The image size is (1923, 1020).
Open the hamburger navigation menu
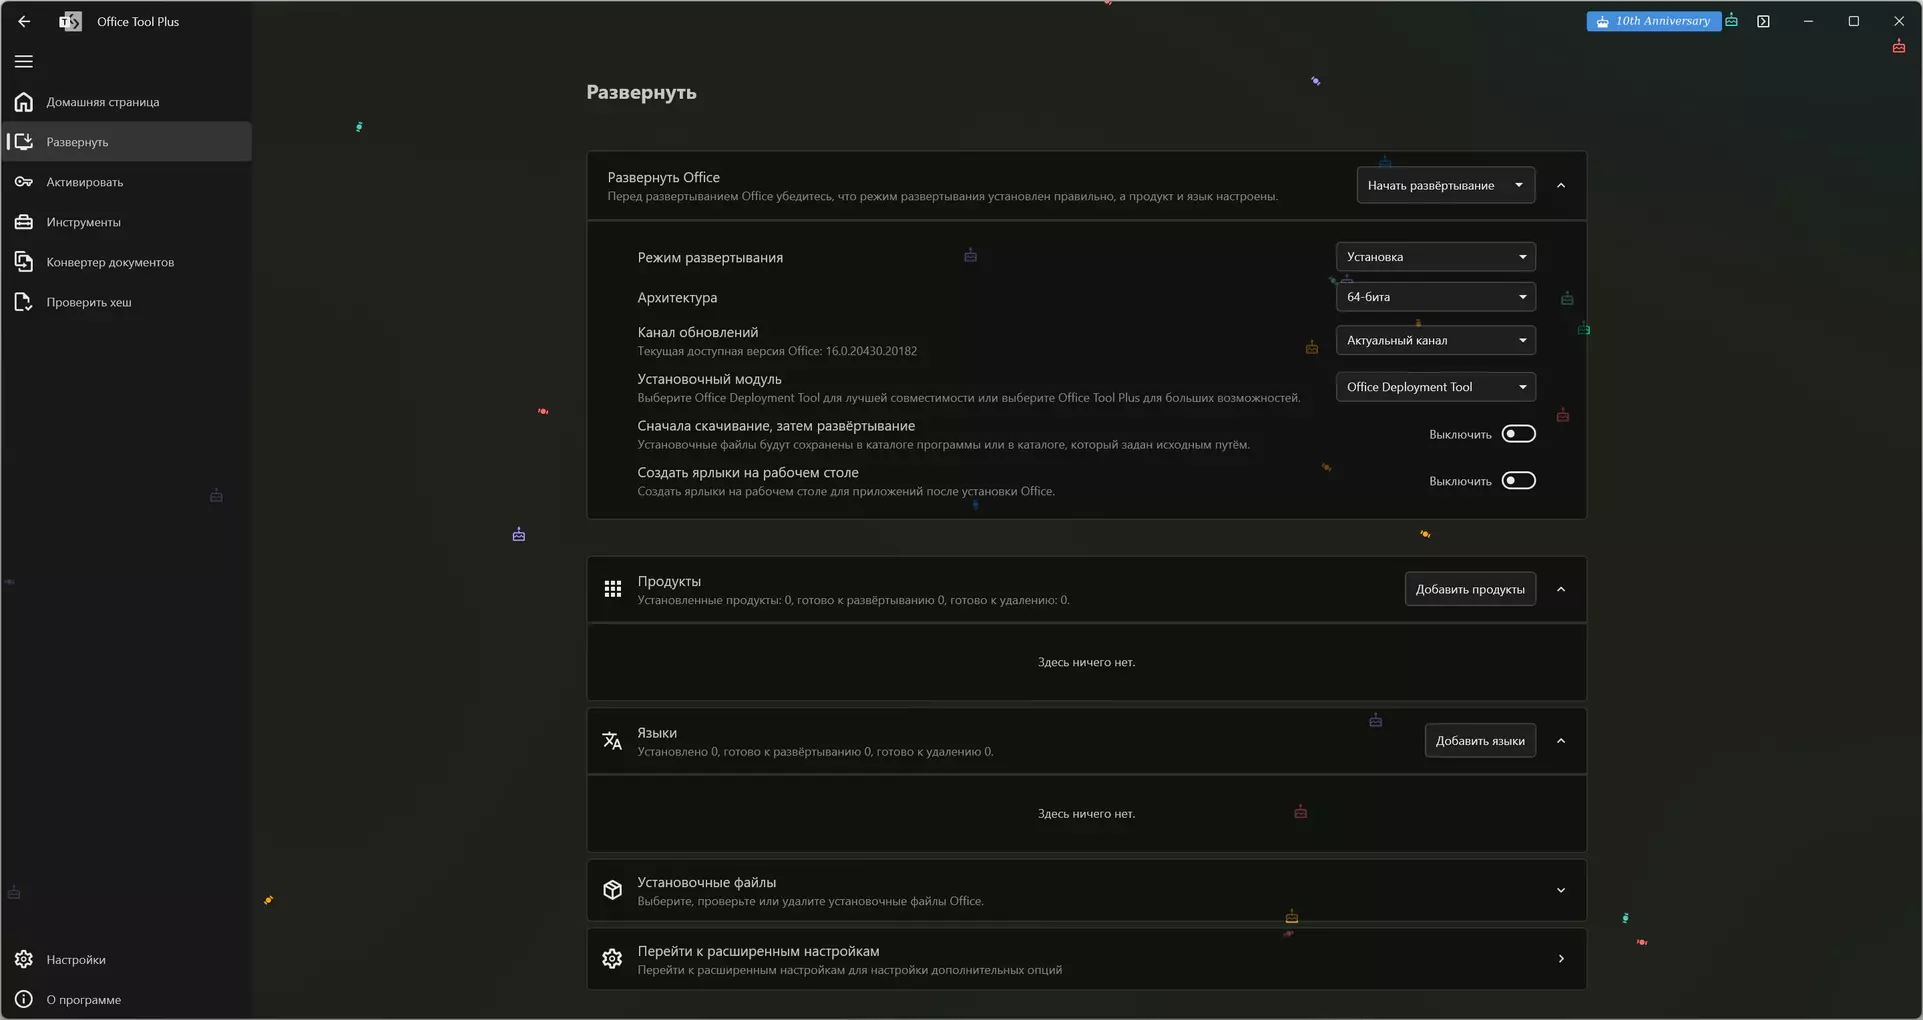tap(24, 61)
